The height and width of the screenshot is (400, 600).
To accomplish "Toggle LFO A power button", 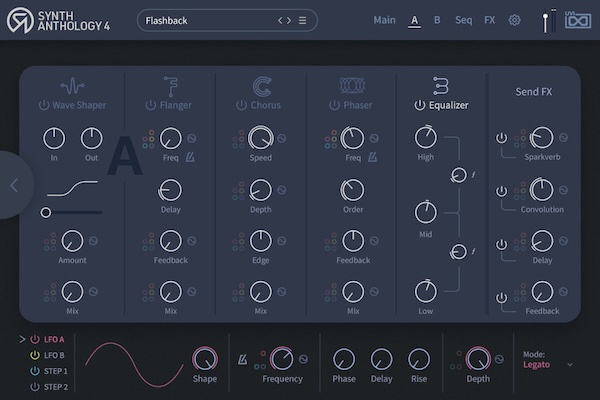I will point(35,339).
